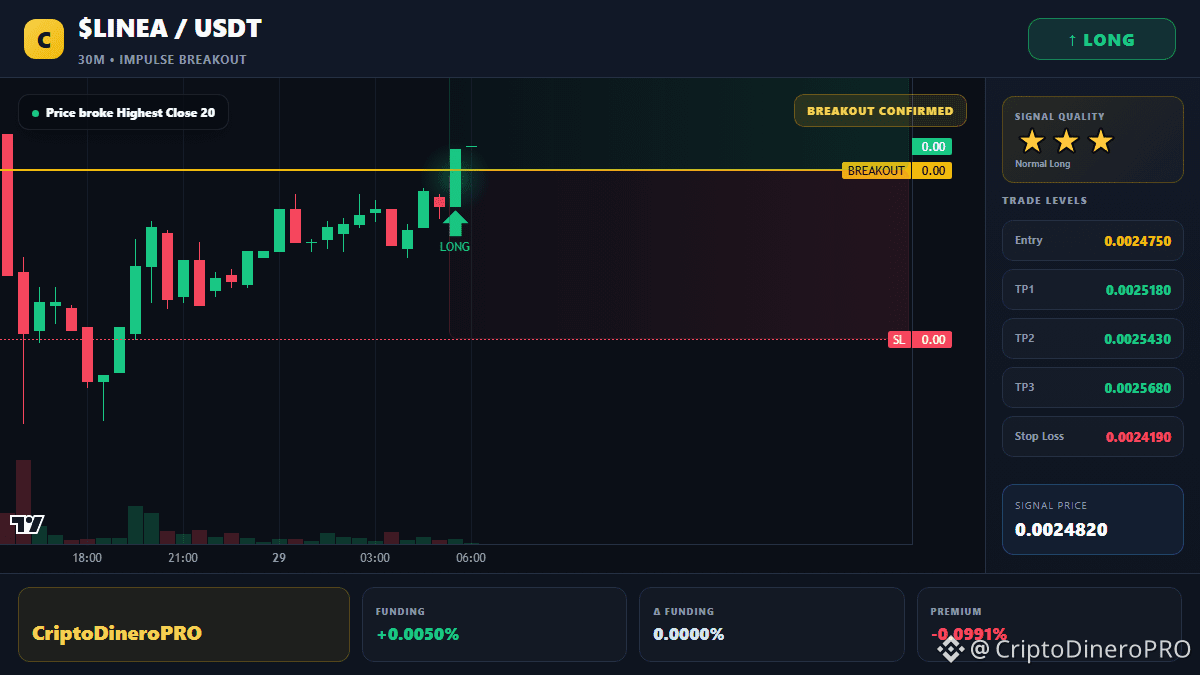Click the 30M • IMPULSE BREAKOUT subtitle
Viewport: 1200px width, 675px height.
[162, 60]
